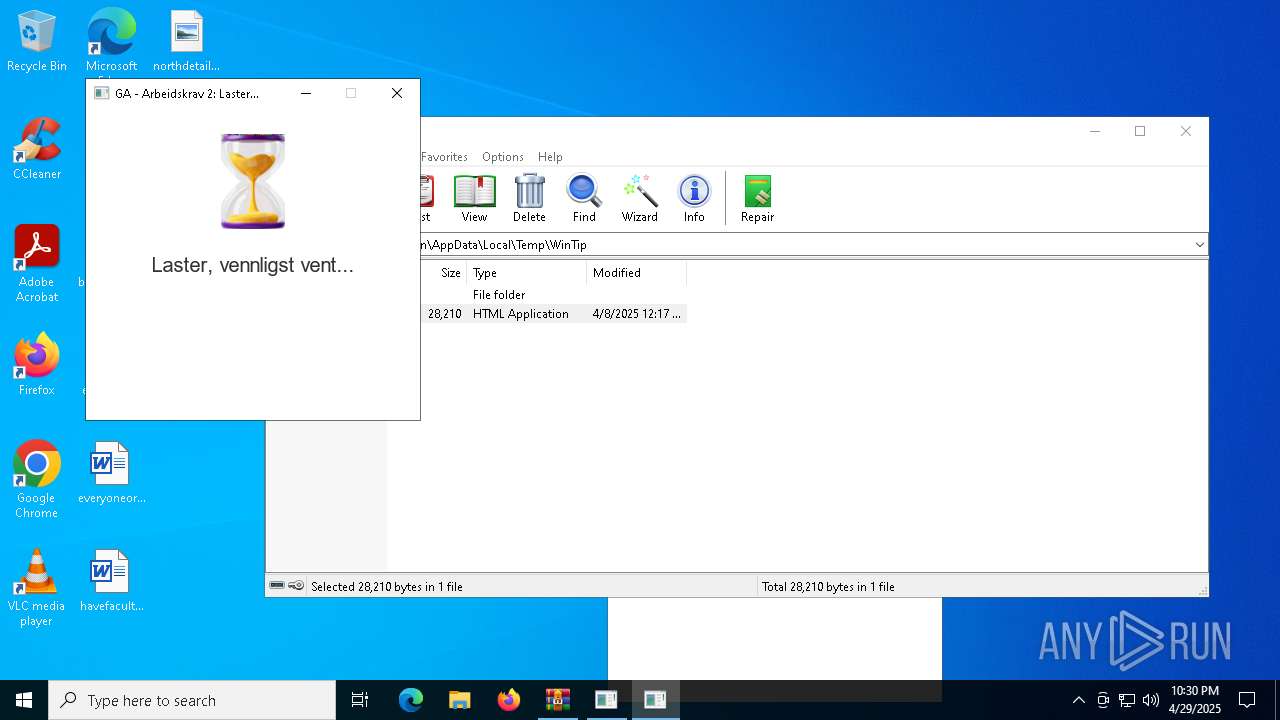Viewport: 1280px width, 720px height.
Task: Open the Options menu in WinRAR
Action: (503, 157)
